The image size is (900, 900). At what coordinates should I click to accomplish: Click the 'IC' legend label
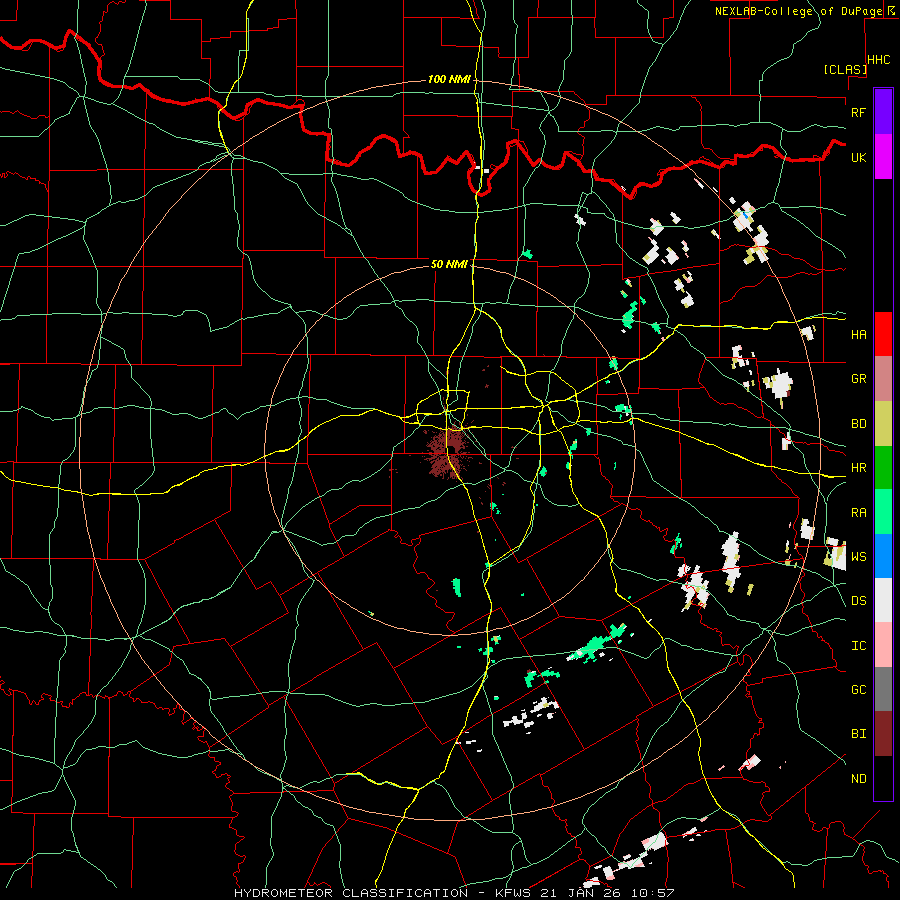[x=858, y=646]
